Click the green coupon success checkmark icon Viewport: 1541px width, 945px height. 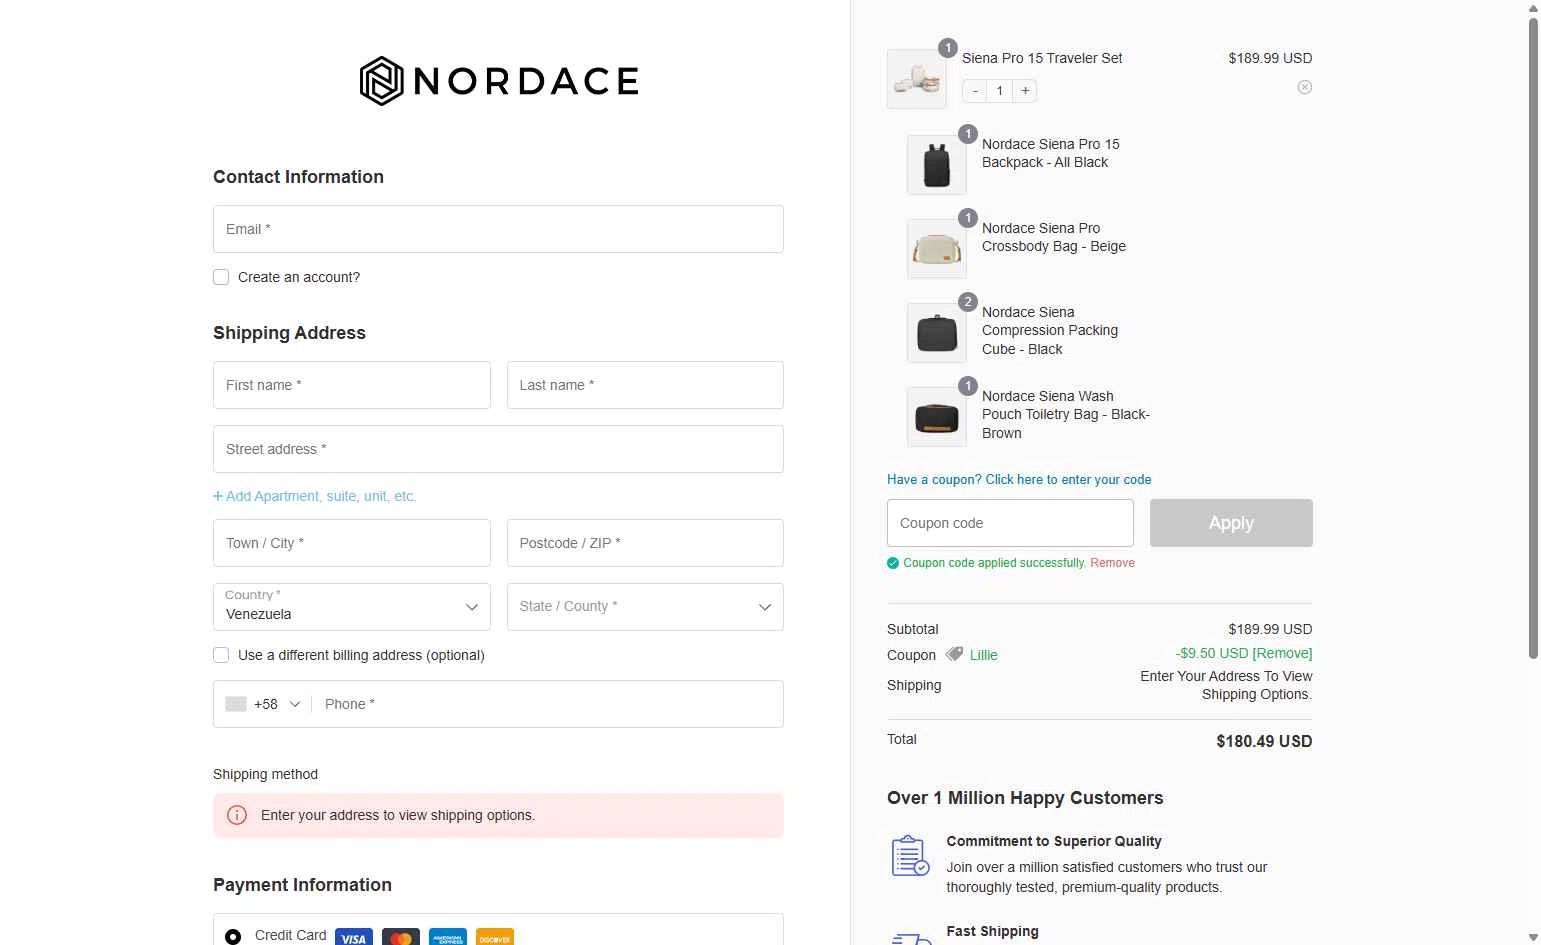pos(893,563)
